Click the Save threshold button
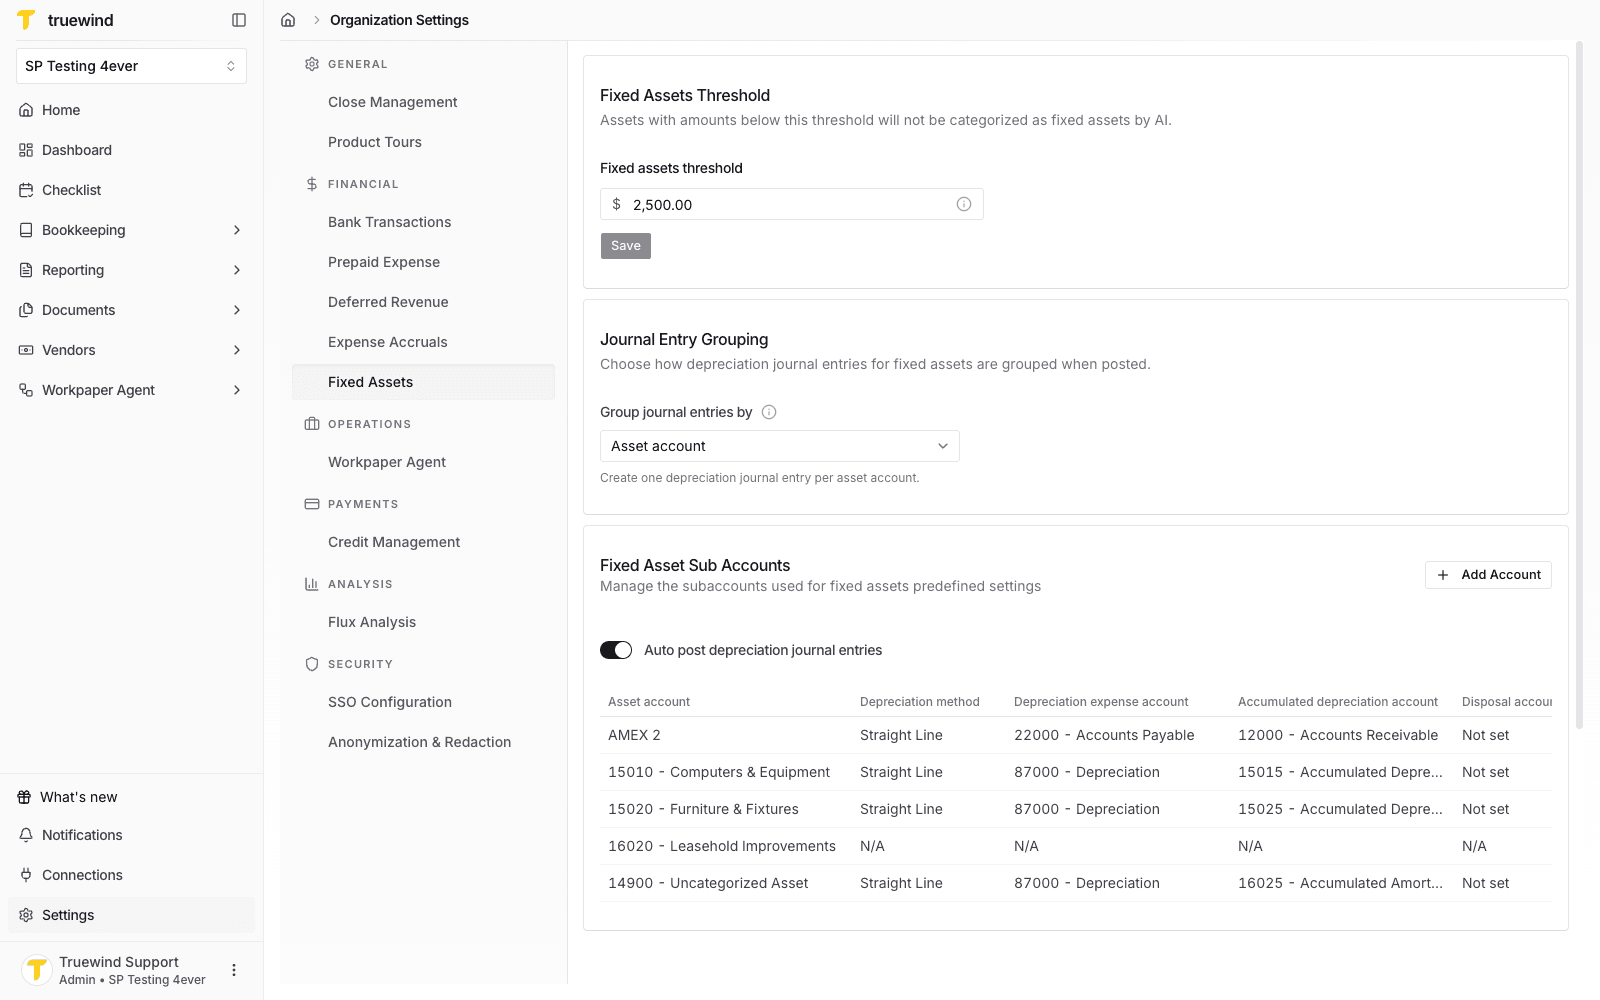Screen dimensions: 1600x1000 tap(626, 246)
